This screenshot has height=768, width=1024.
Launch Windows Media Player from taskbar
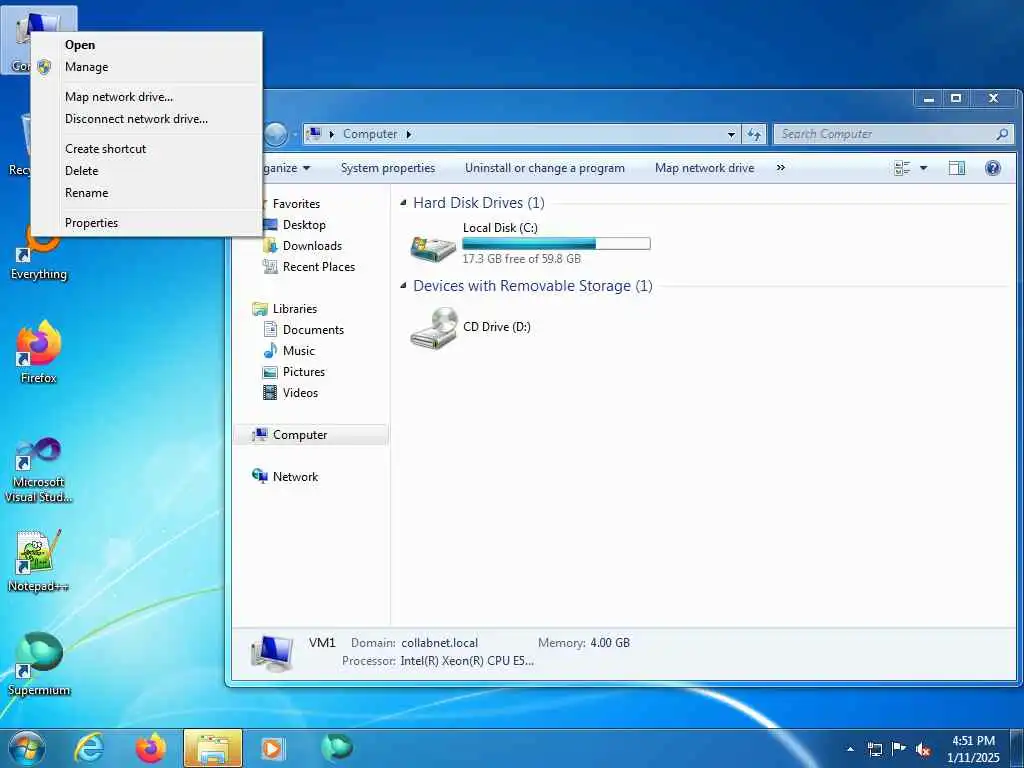click(272, 748)
